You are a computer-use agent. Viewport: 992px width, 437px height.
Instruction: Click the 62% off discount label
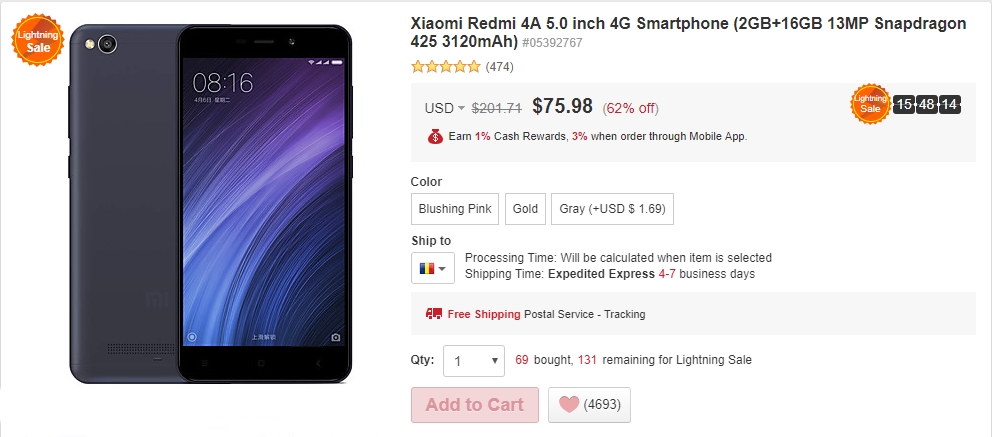[x=630, y=108]
